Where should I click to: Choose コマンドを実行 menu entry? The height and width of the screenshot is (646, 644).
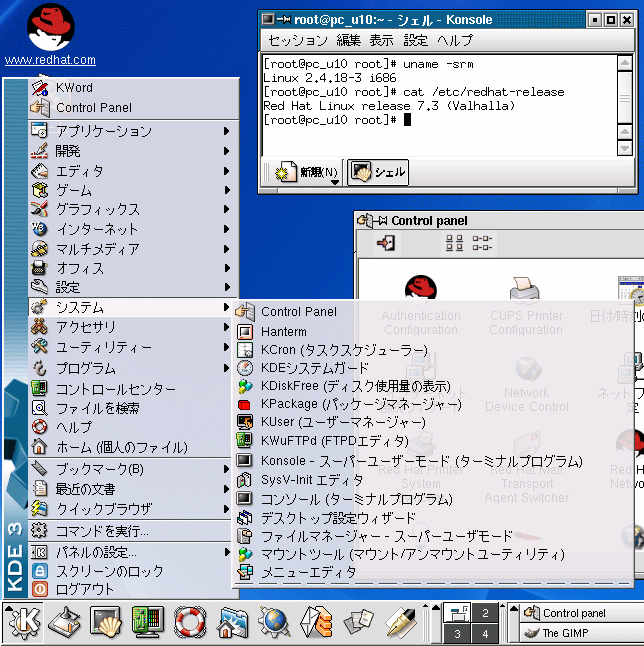(130, 531)
